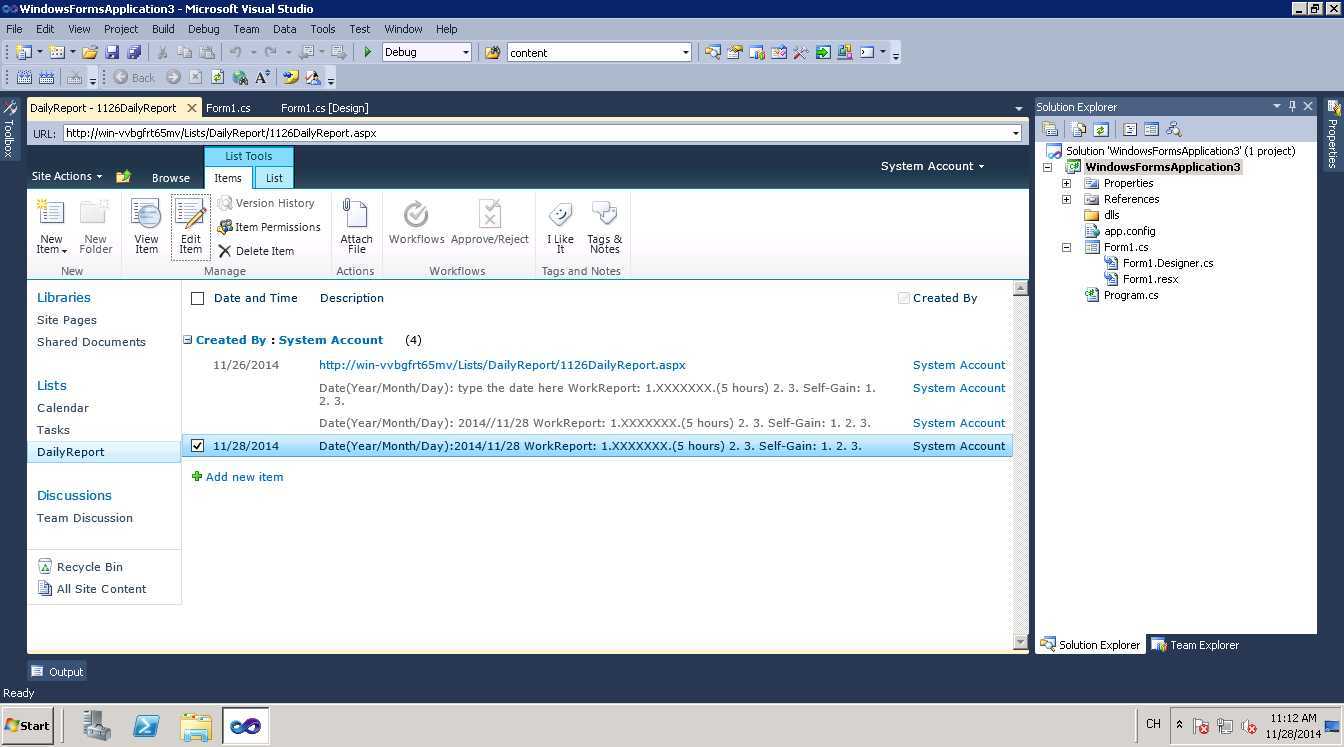Click Add new item link
The width and height of the screenshot is (1344, 747).
(244, 477)
